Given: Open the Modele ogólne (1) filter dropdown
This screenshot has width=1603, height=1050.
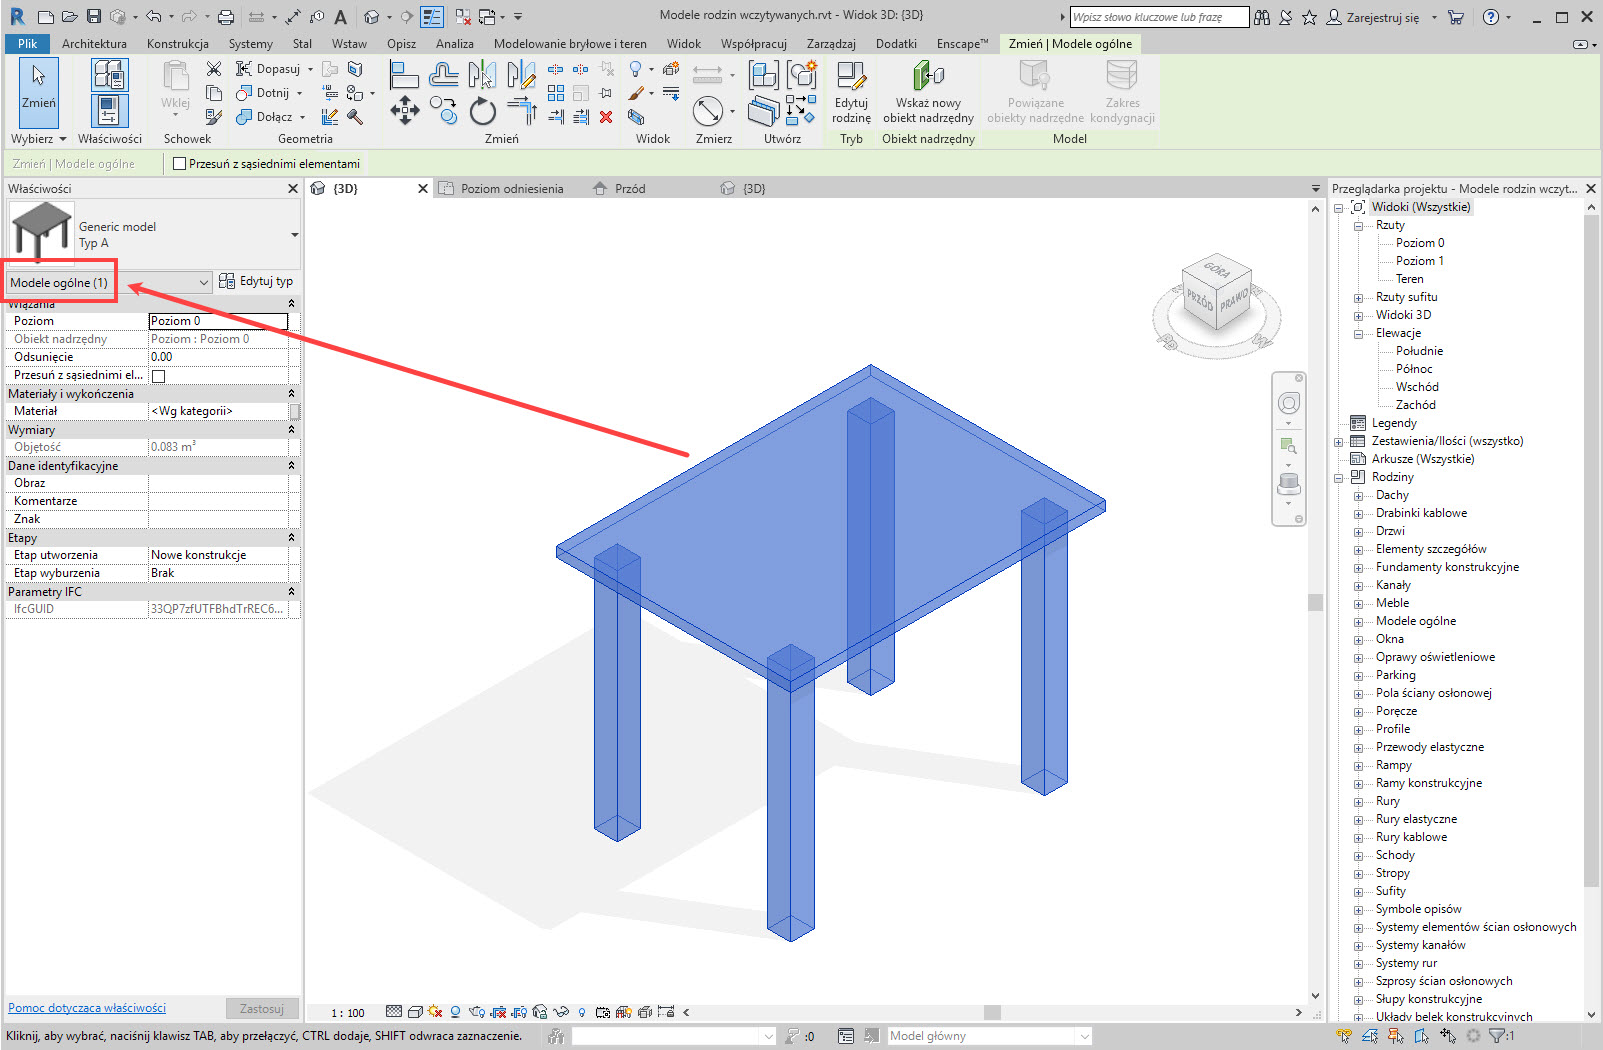Looking at the screenshot, I should 108,283.
